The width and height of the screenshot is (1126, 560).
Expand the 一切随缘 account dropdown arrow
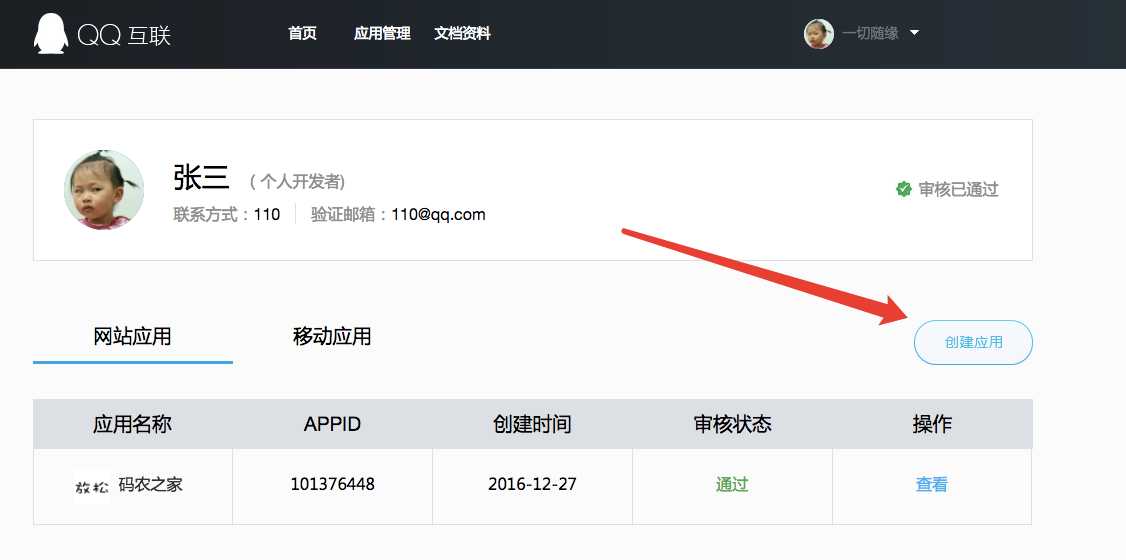(x=914, y=33)
